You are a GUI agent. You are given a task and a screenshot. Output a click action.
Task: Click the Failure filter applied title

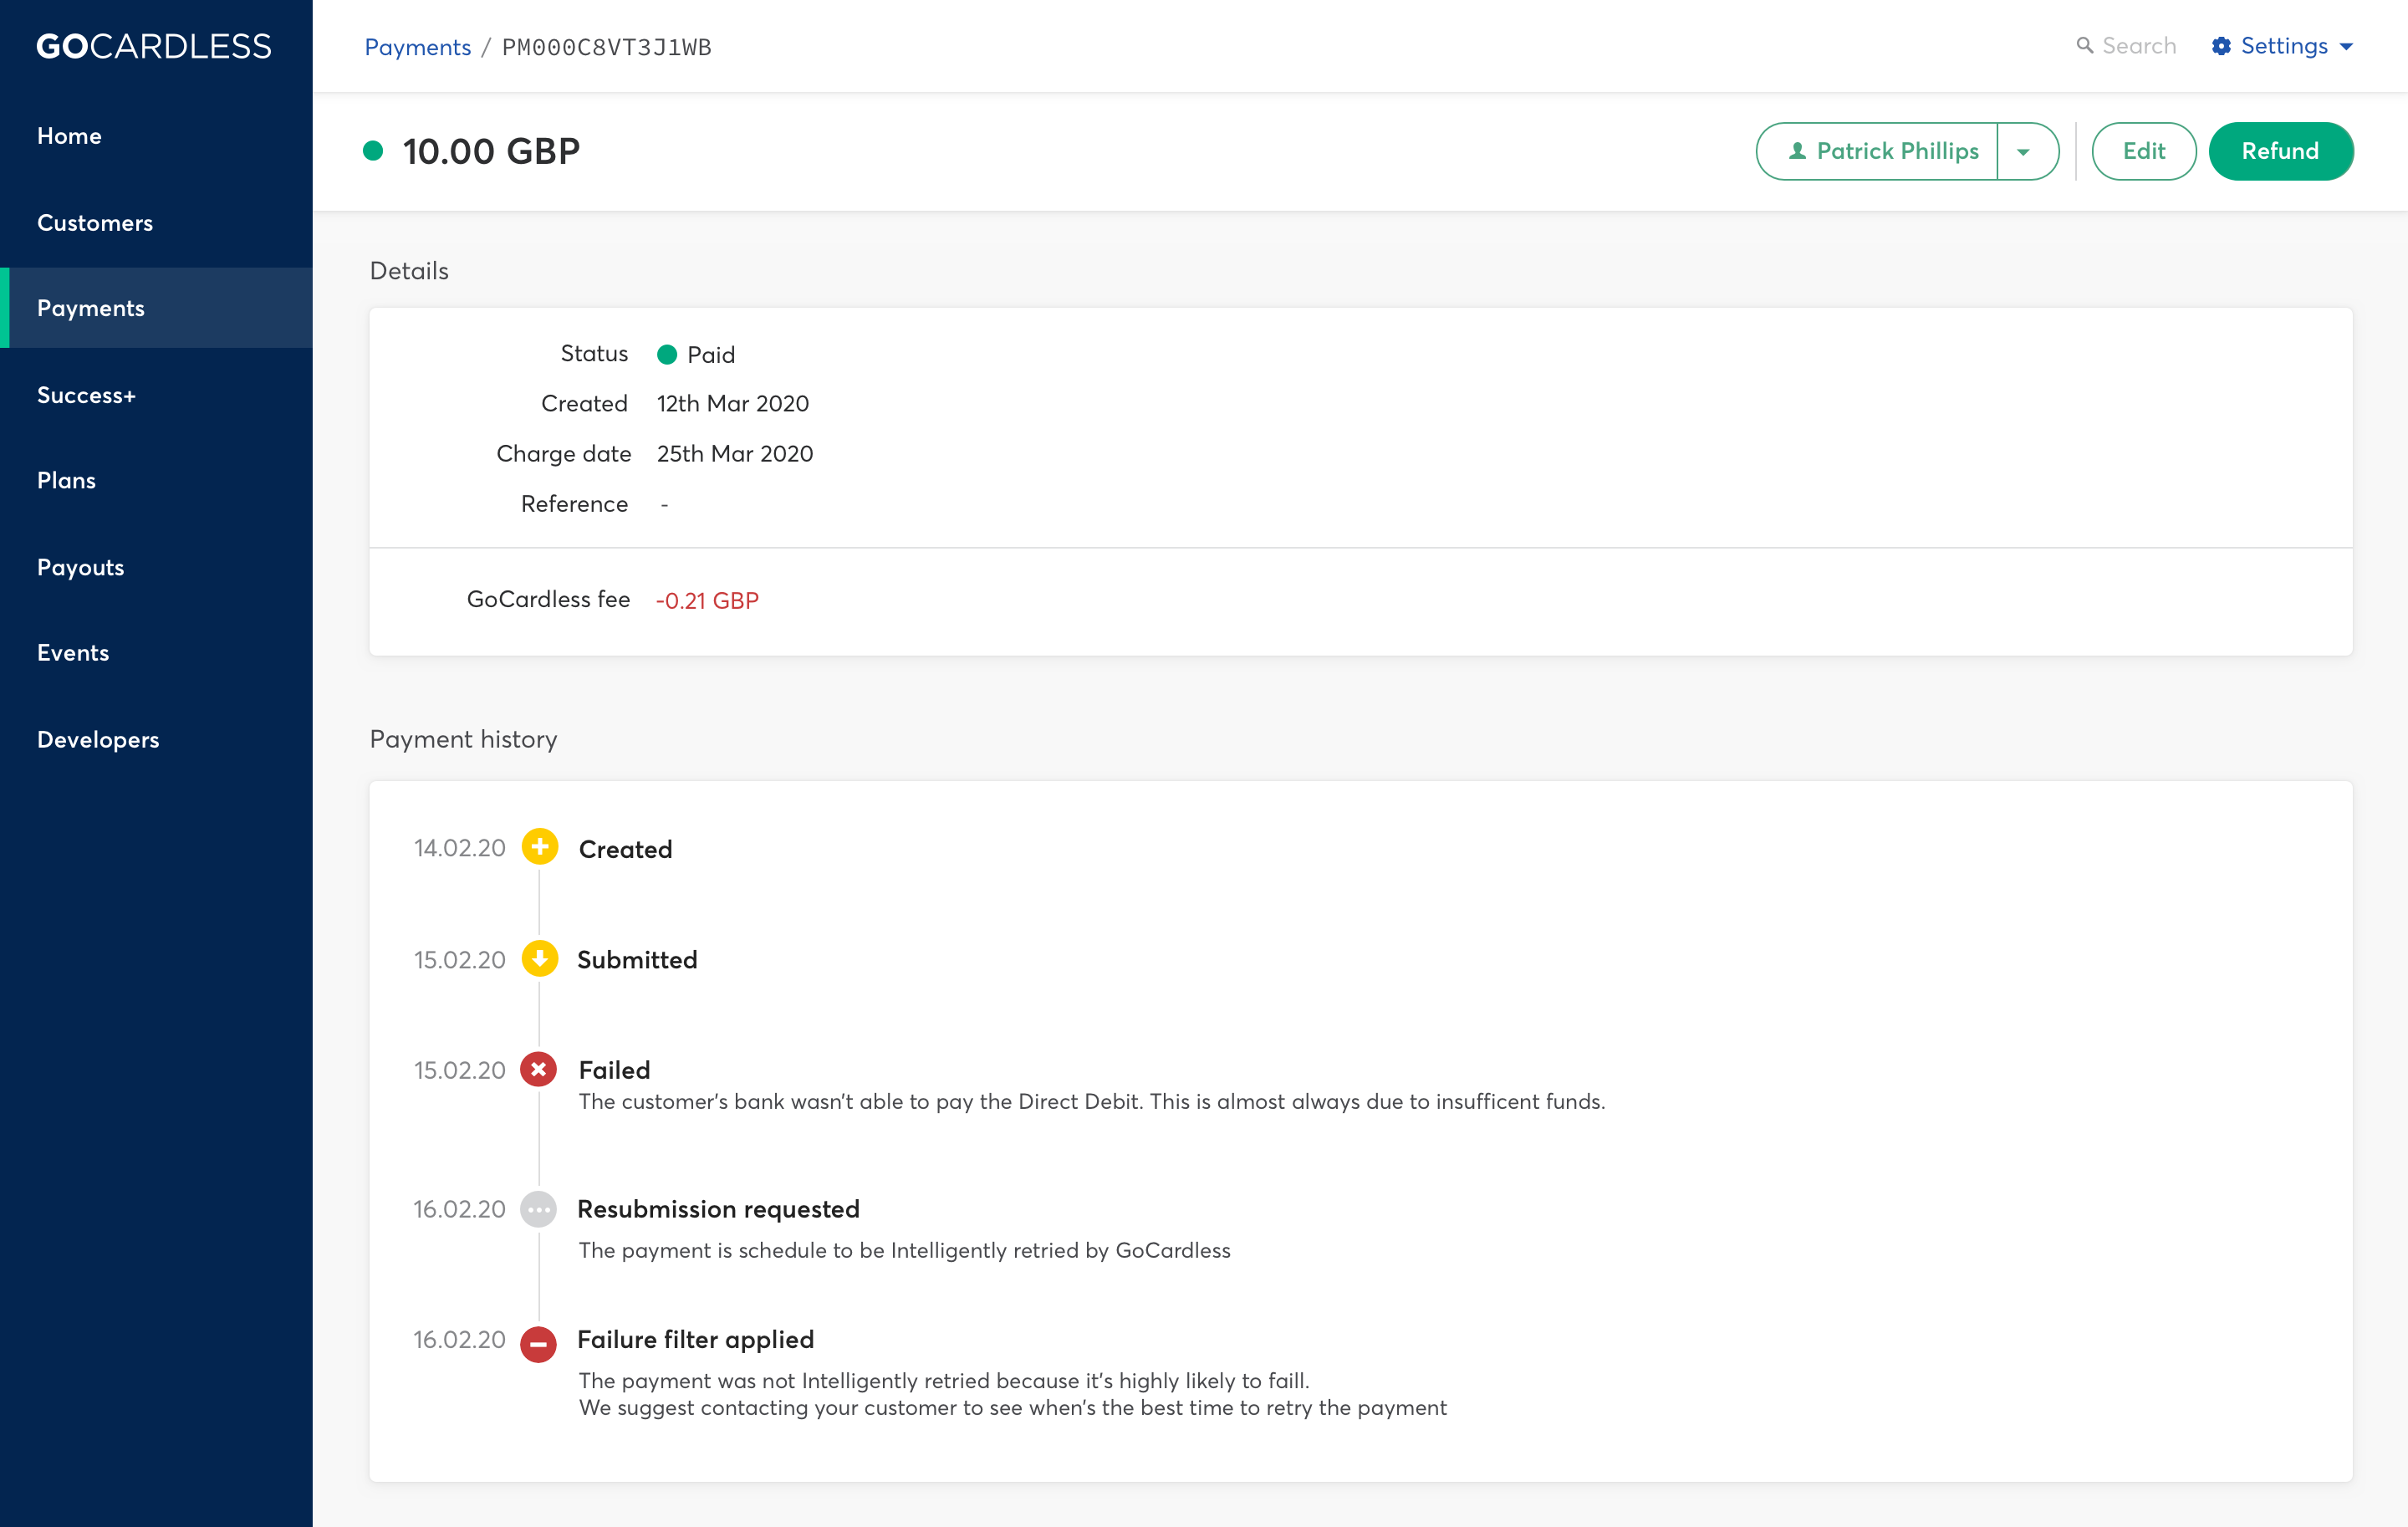tap(695, 1340)
